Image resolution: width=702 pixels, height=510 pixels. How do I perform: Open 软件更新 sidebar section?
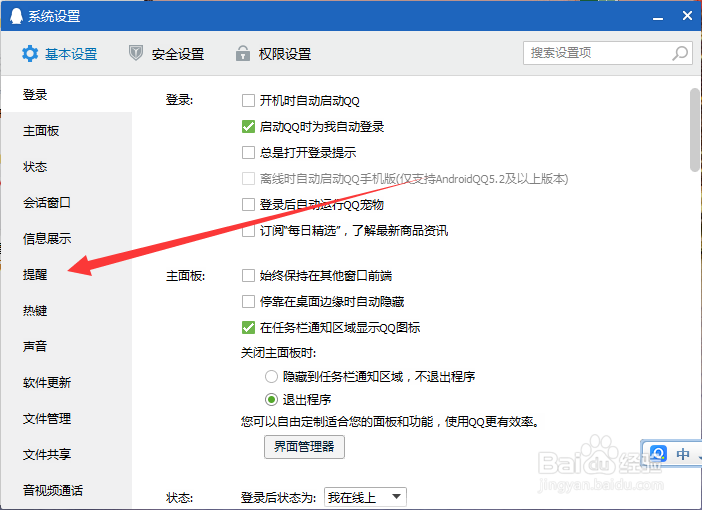pyautogui.click(x=66, y=383)
